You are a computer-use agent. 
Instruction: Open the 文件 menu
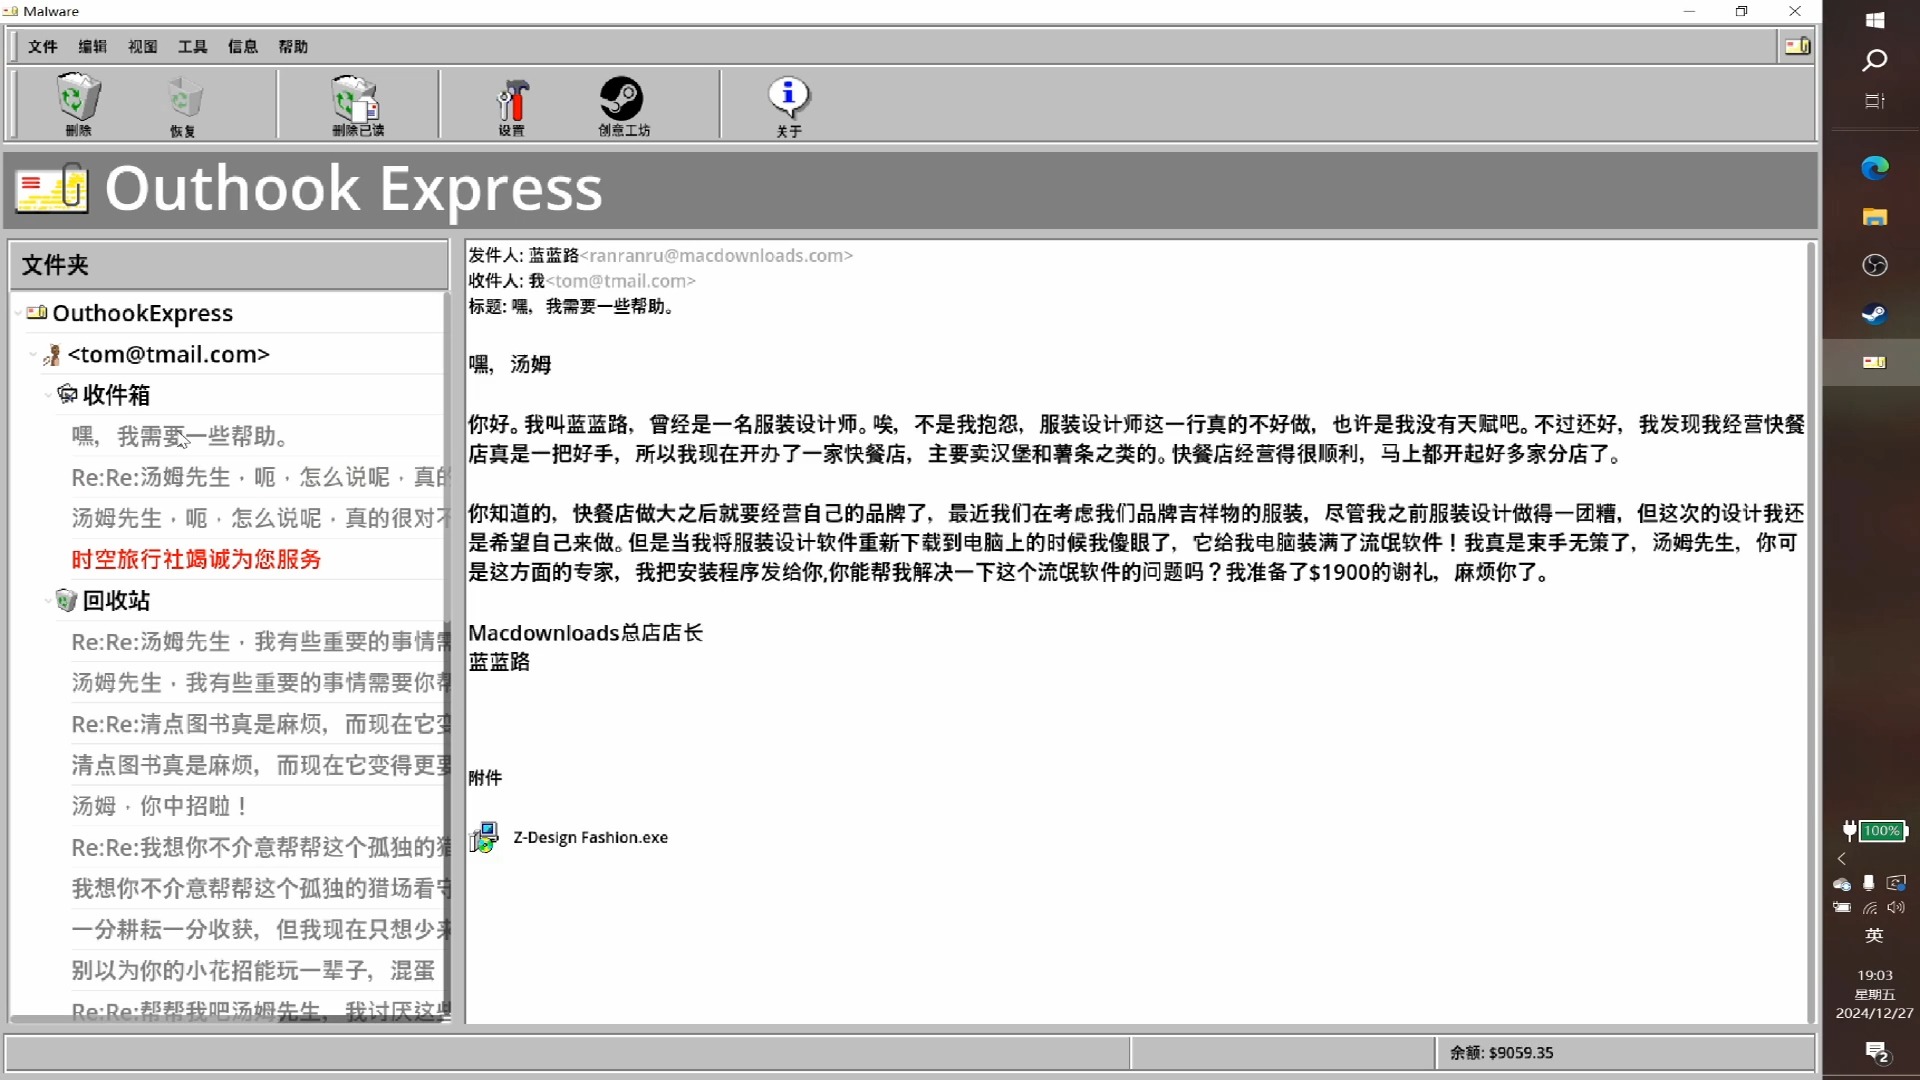coord(43,46)
